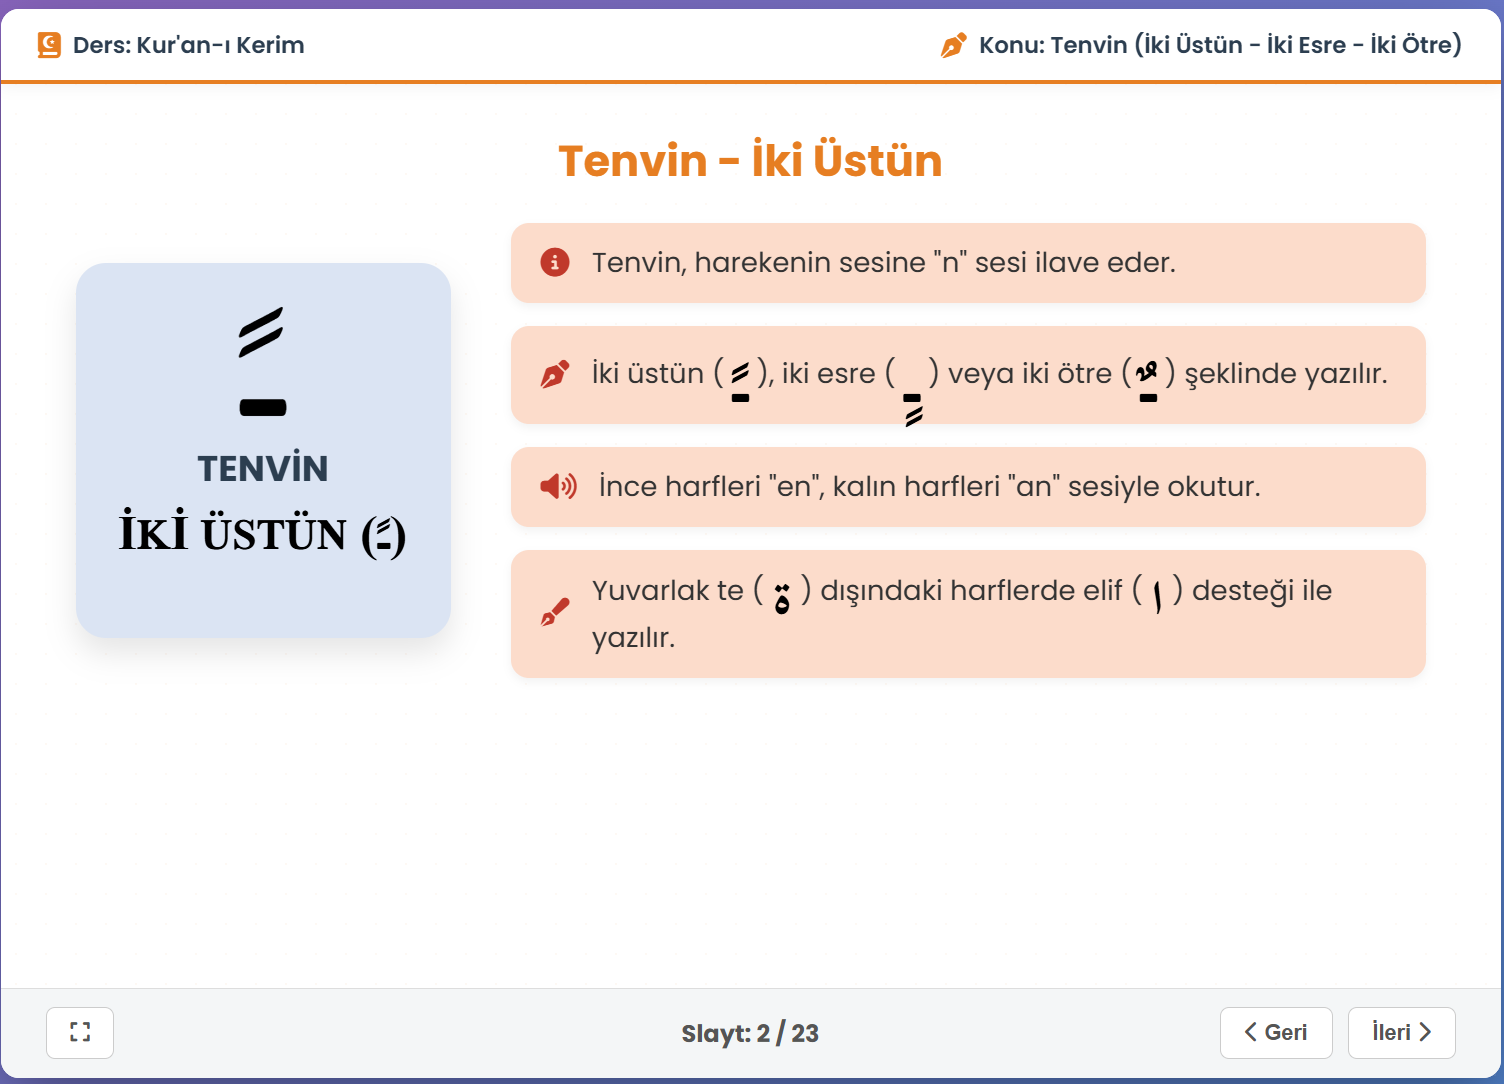Screen dimensions: 1504x1084
Task: Click the Ders: Kur'an-ı Kerim label
Action: pos(189,45)
